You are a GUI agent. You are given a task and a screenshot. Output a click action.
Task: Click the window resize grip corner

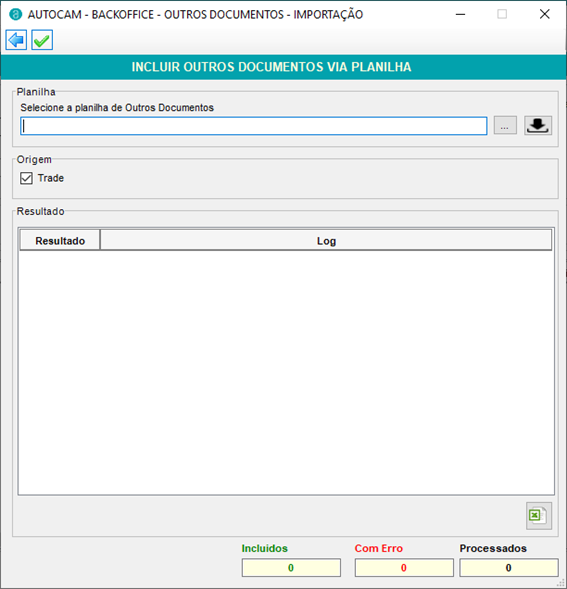(x=561, y=583)
